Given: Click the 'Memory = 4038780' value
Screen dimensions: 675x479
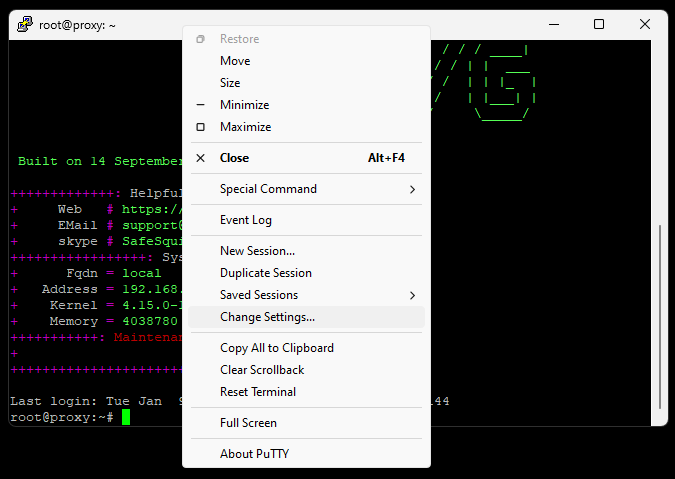Looking at the screenshot, I should tap(150, 321).
